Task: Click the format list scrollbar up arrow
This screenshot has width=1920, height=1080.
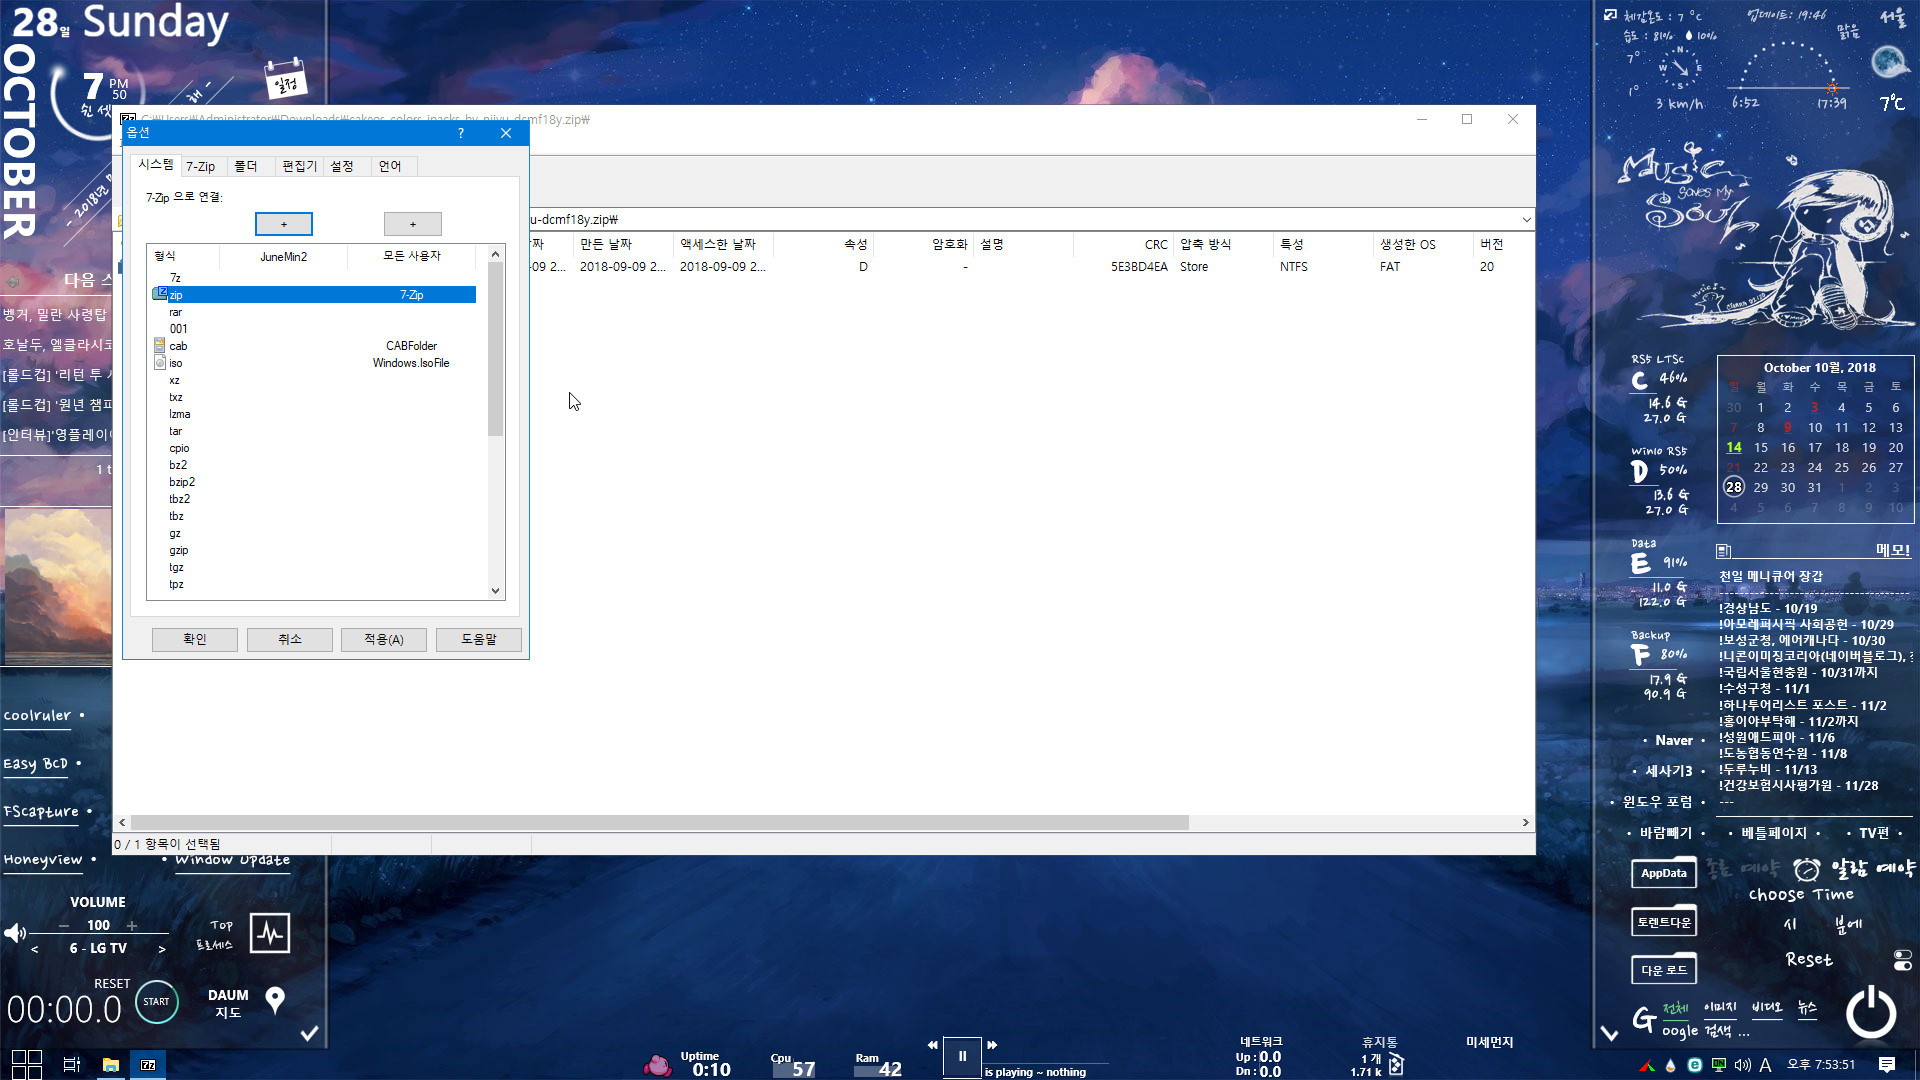Action: click(495, 255)
